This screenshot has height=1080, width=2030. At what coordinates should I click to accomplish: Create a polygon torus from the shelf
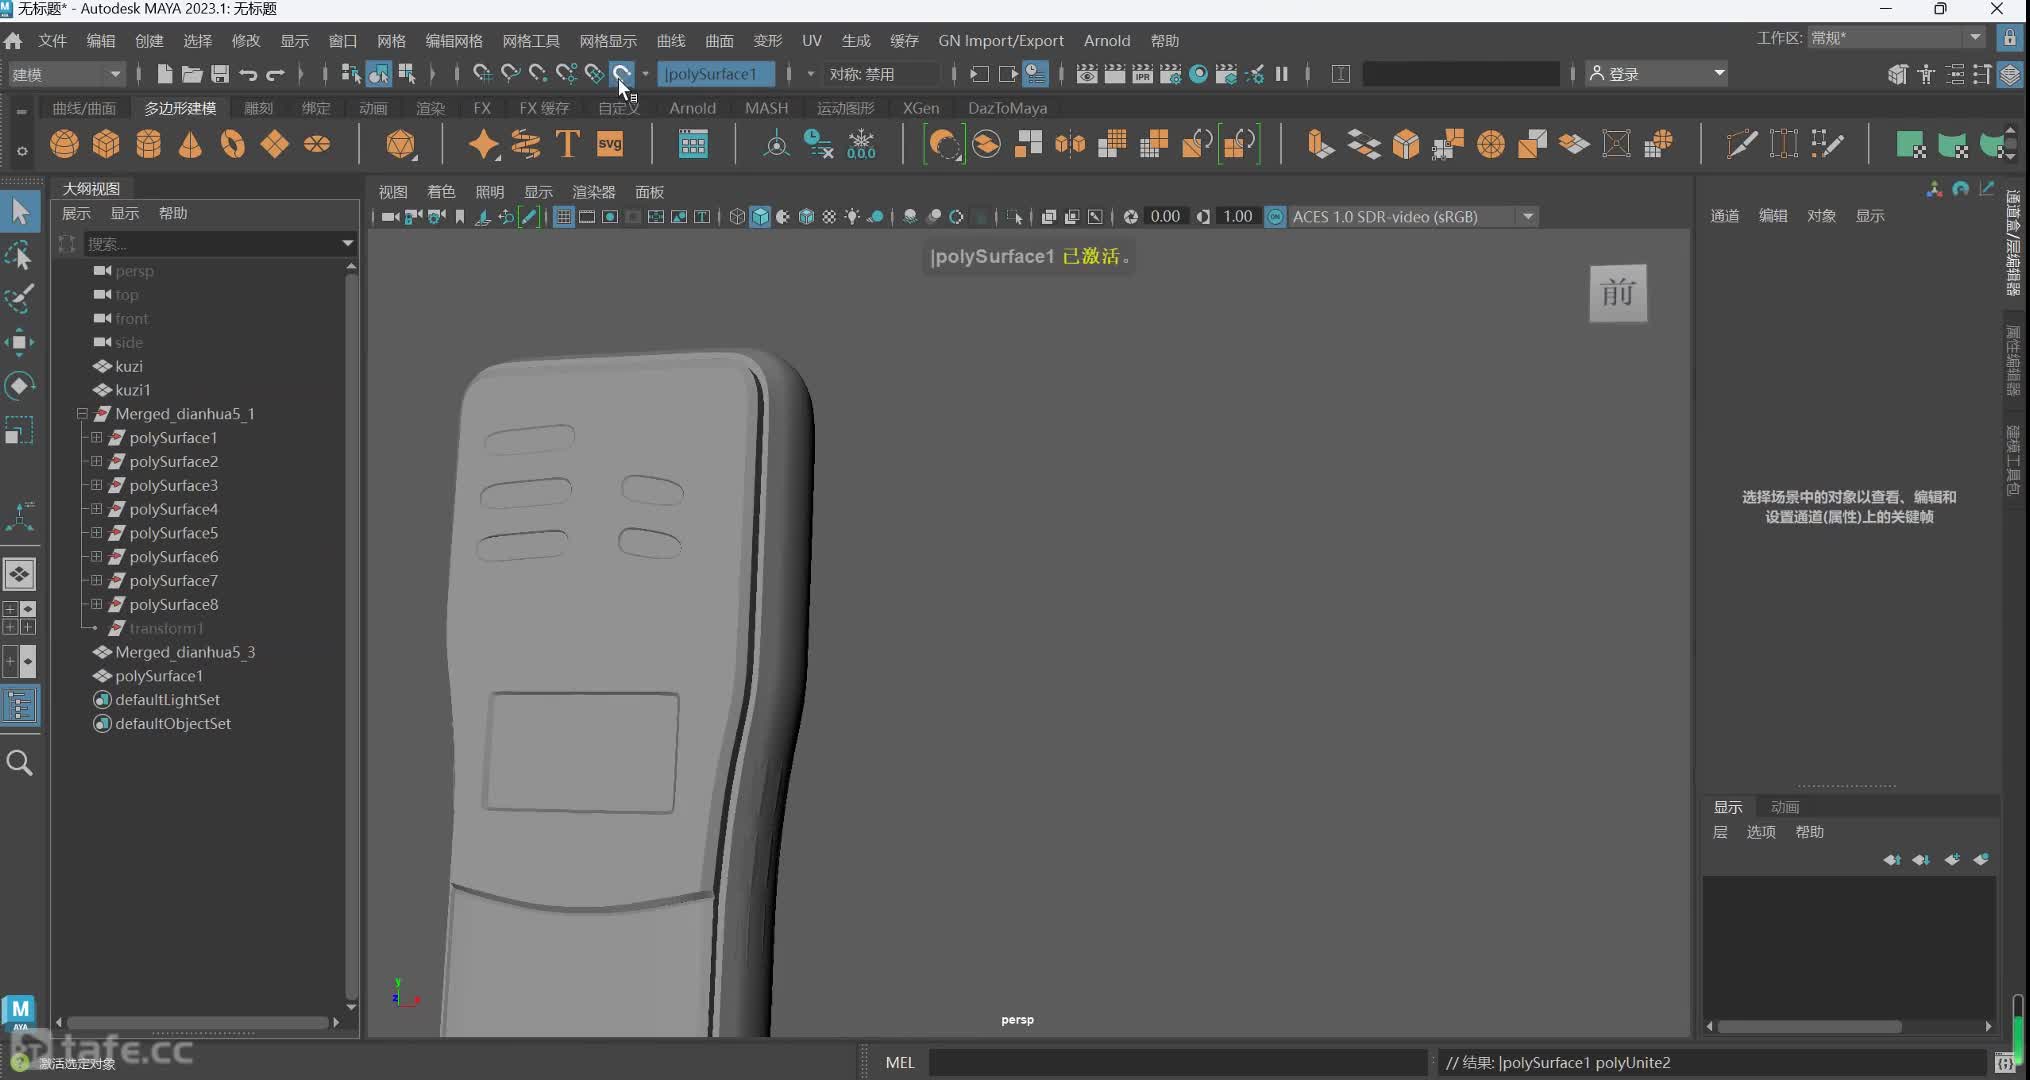click(232, 144)
